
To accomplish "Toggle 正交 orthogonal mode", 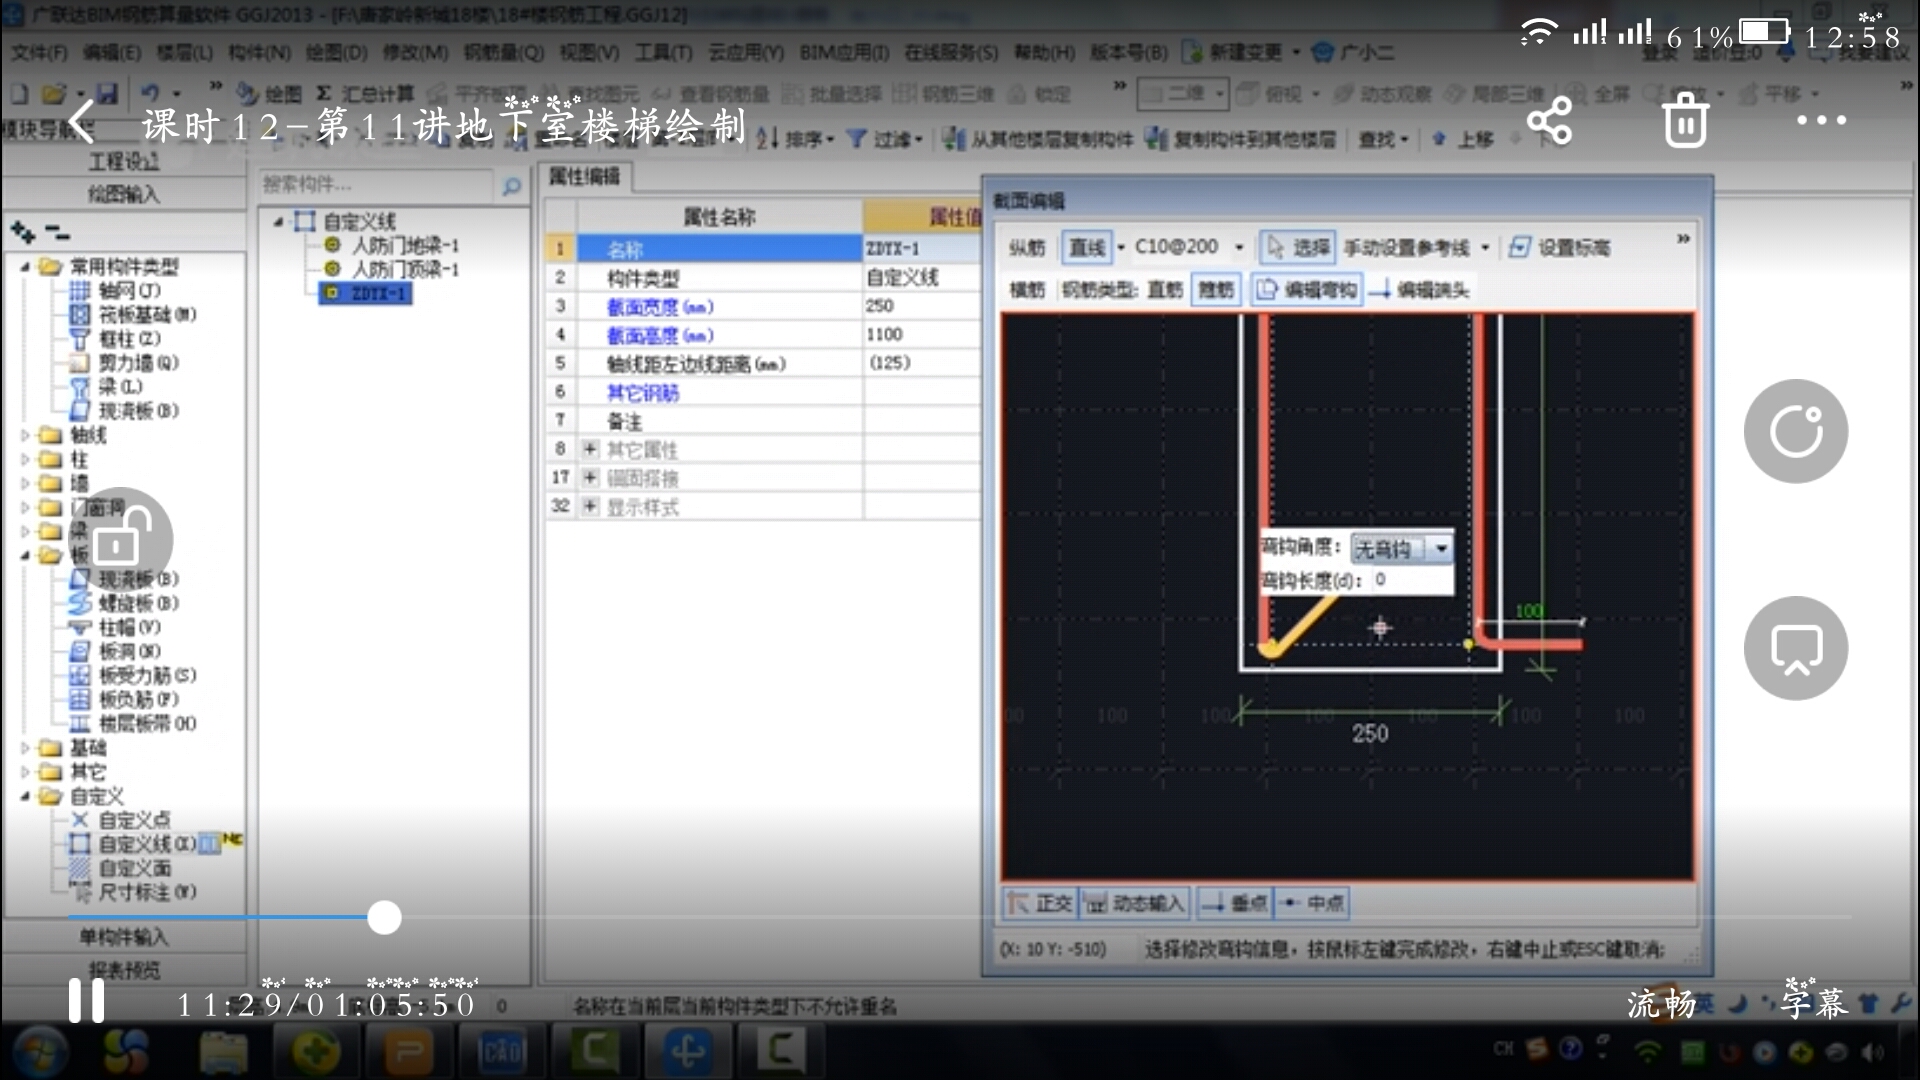I will tap(1040, 903).
